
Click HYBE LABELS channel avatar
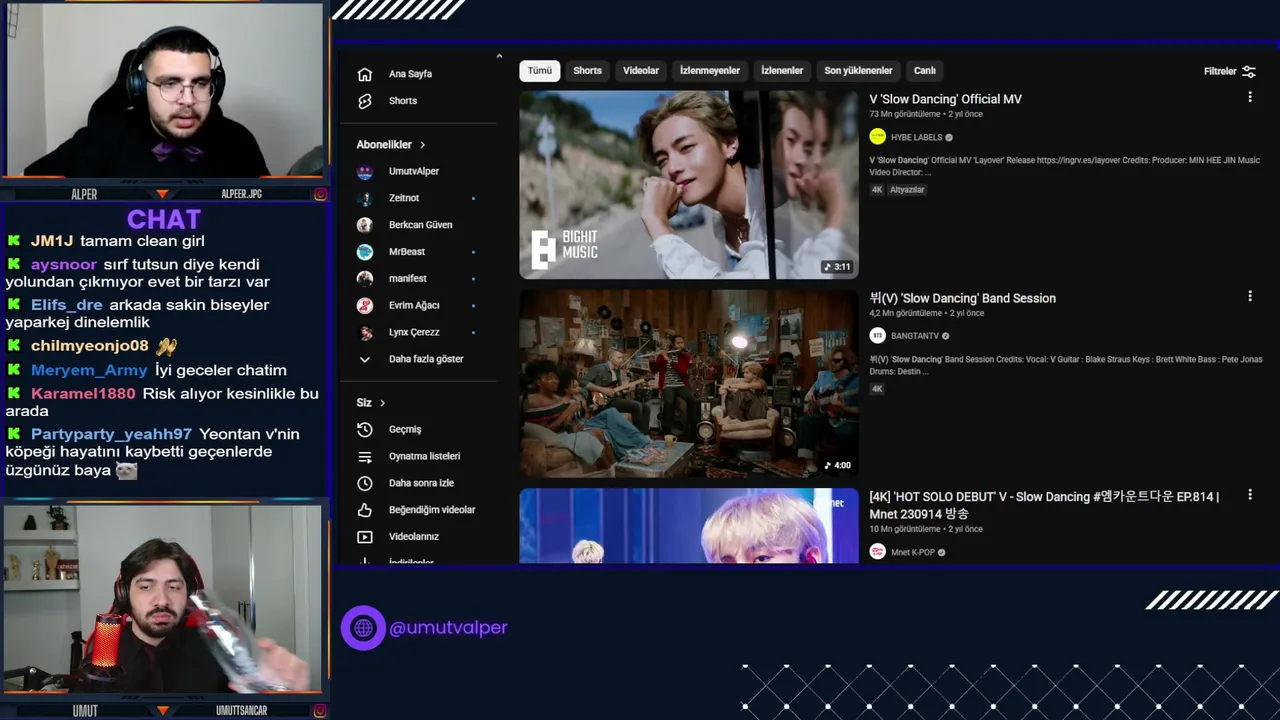(x=878, y=137)
